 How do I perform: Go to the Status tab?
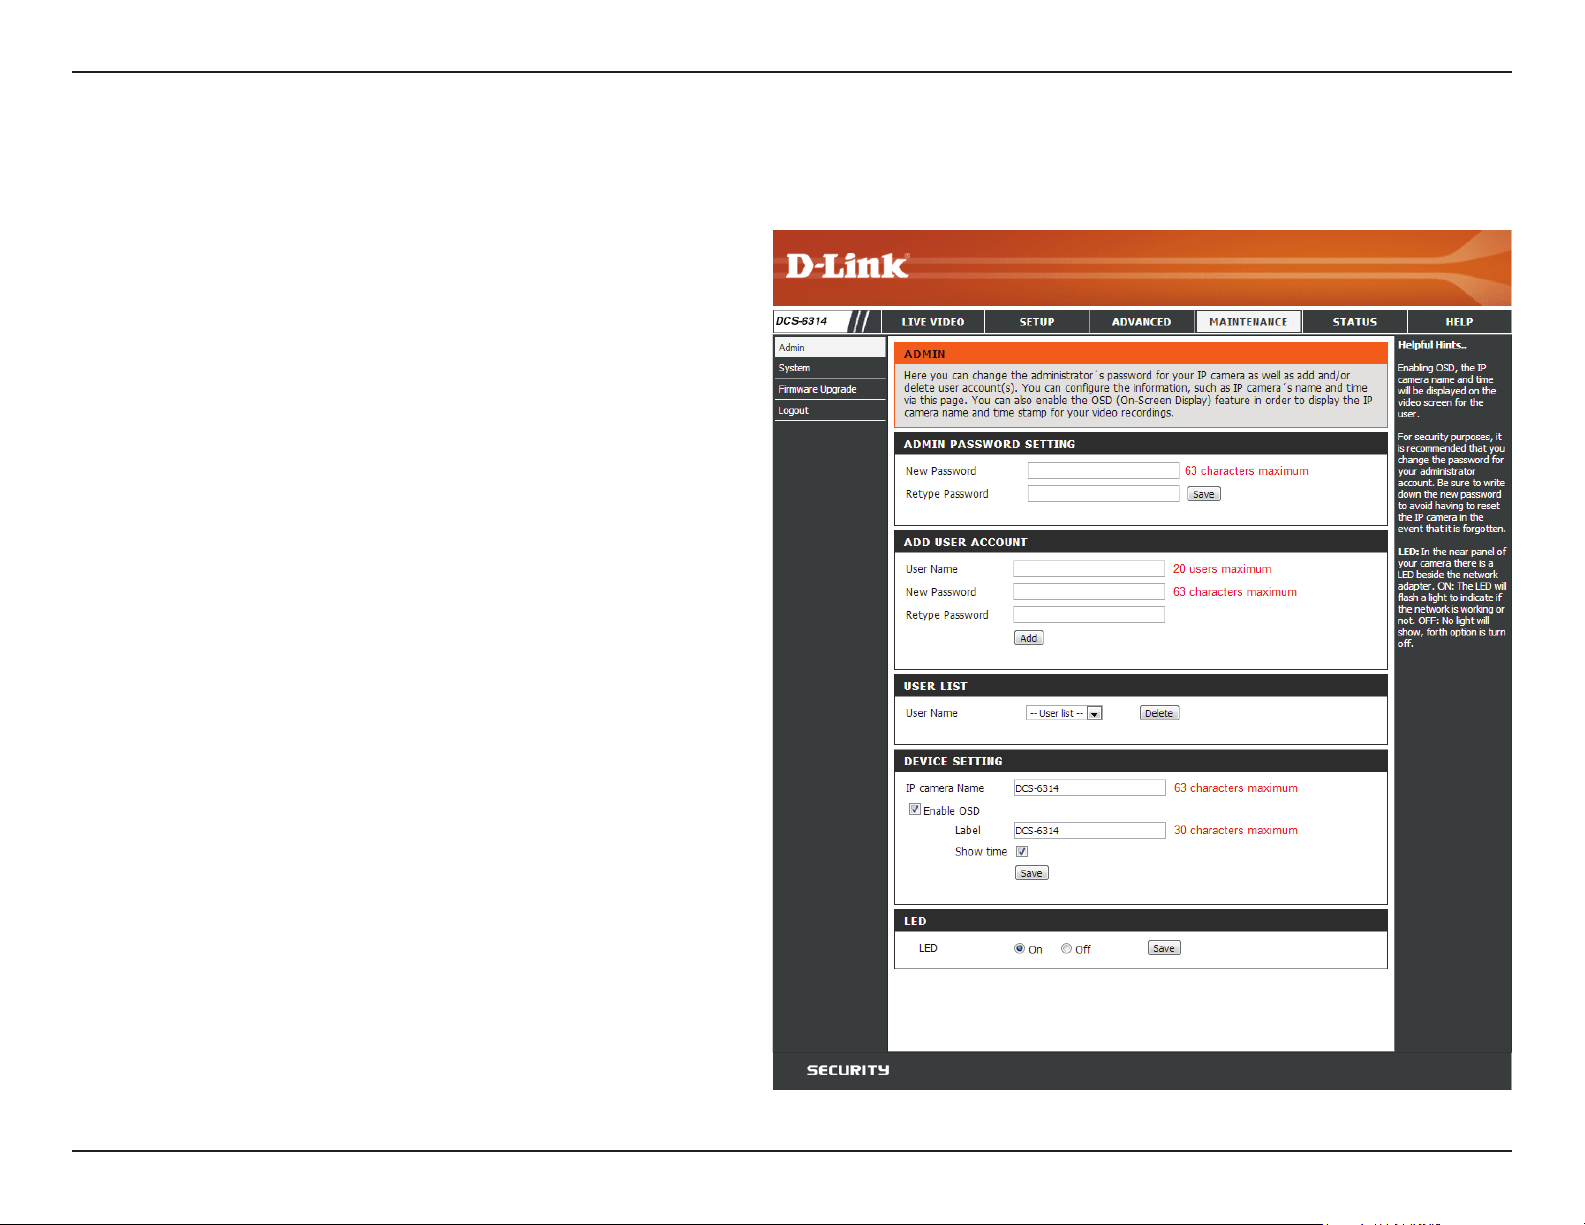tap(1355, 322)
